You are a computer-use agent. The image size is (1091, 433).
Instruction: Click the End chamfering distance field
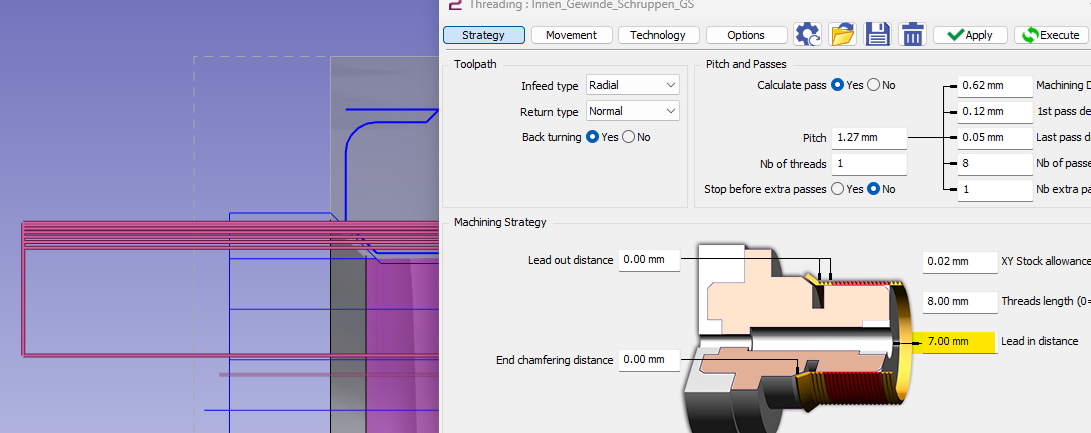(x=649, y=360)
